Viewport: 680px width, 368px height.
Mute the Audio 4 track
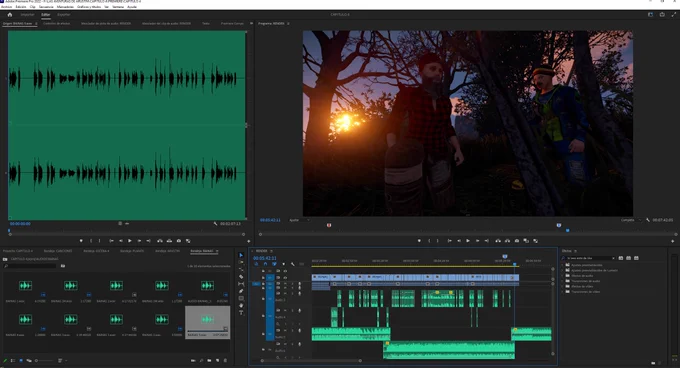coord(285,310)
